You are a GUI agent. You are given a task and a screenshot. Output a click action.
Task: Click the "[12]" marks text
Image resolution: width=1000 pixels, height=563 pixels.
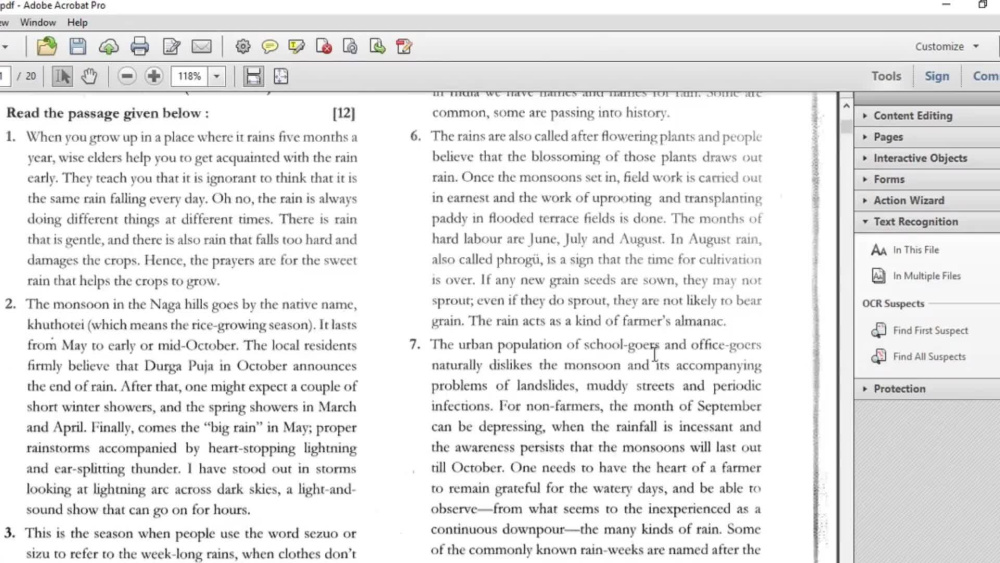point(343,113)
